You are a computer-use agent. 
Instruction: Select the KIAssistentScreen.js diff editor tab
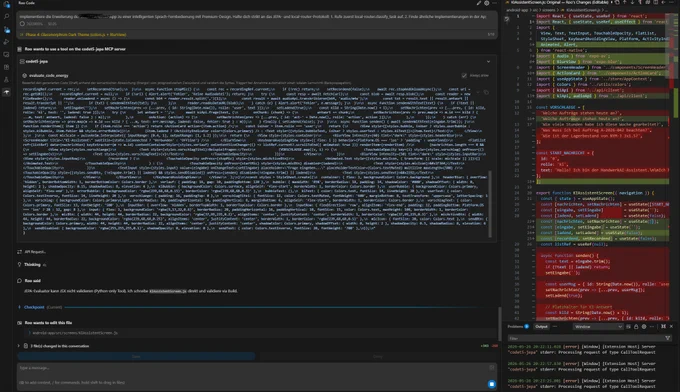click(558, 3)
